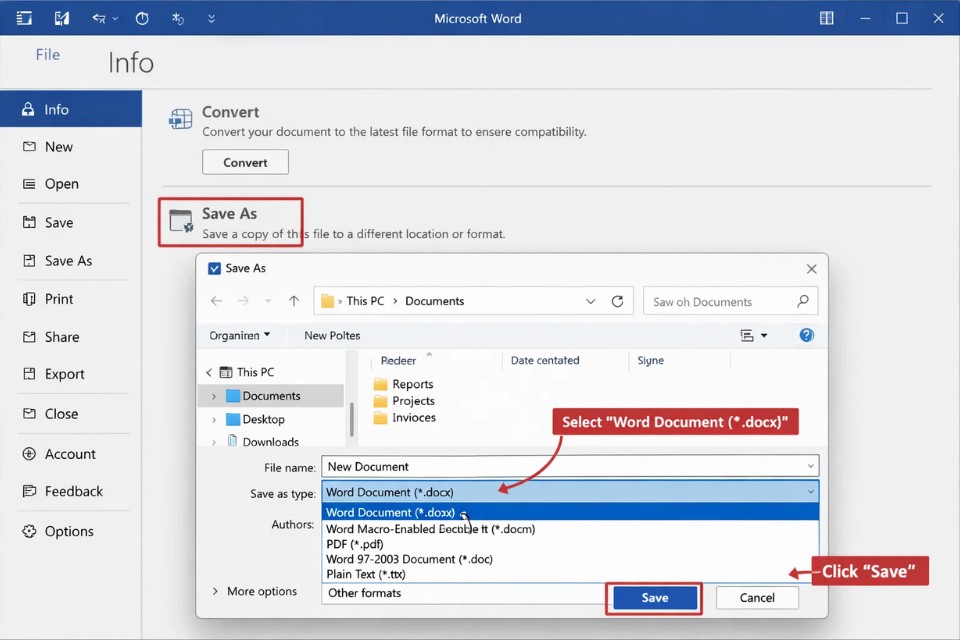Expand the Word Document checkbox in dialog title

[213, 268]
